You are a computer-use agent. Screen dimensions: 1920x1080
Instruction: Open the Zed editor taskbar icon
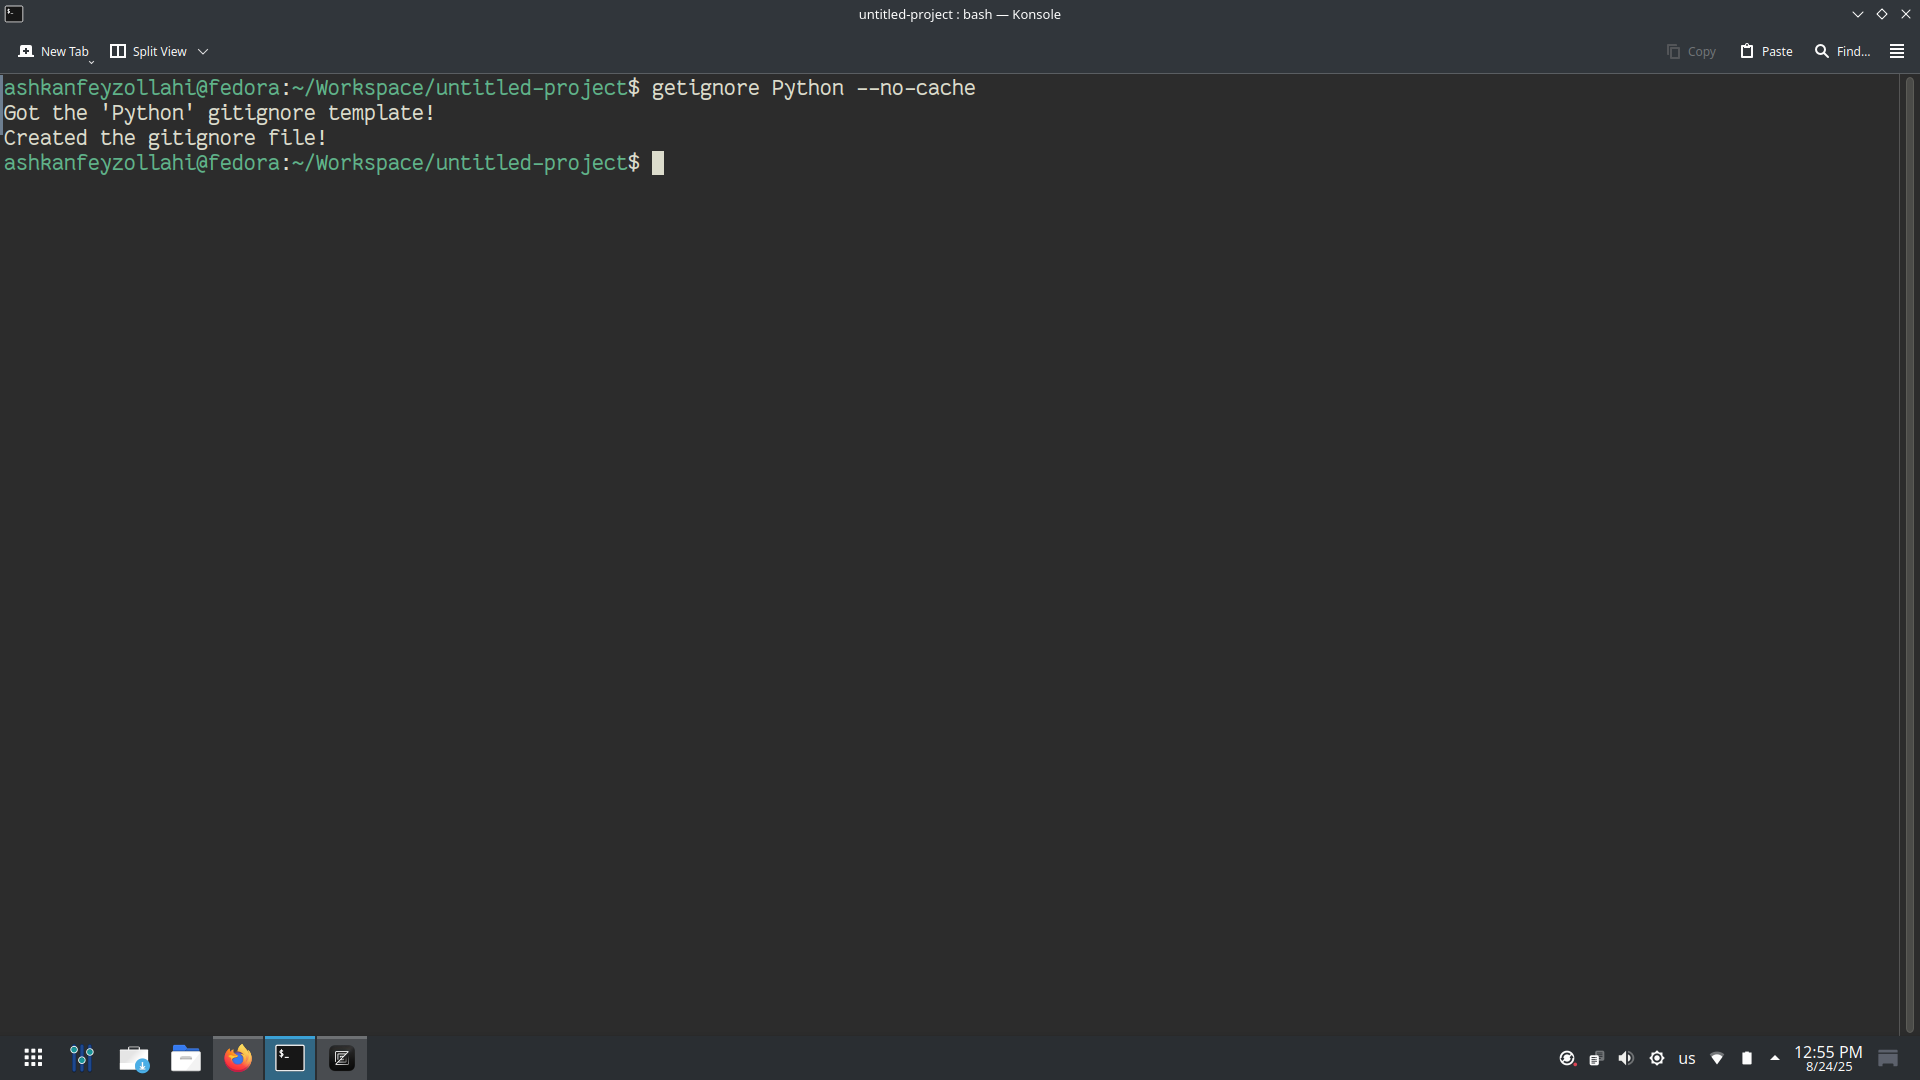pyautogui.click(x=342, y=1058)
